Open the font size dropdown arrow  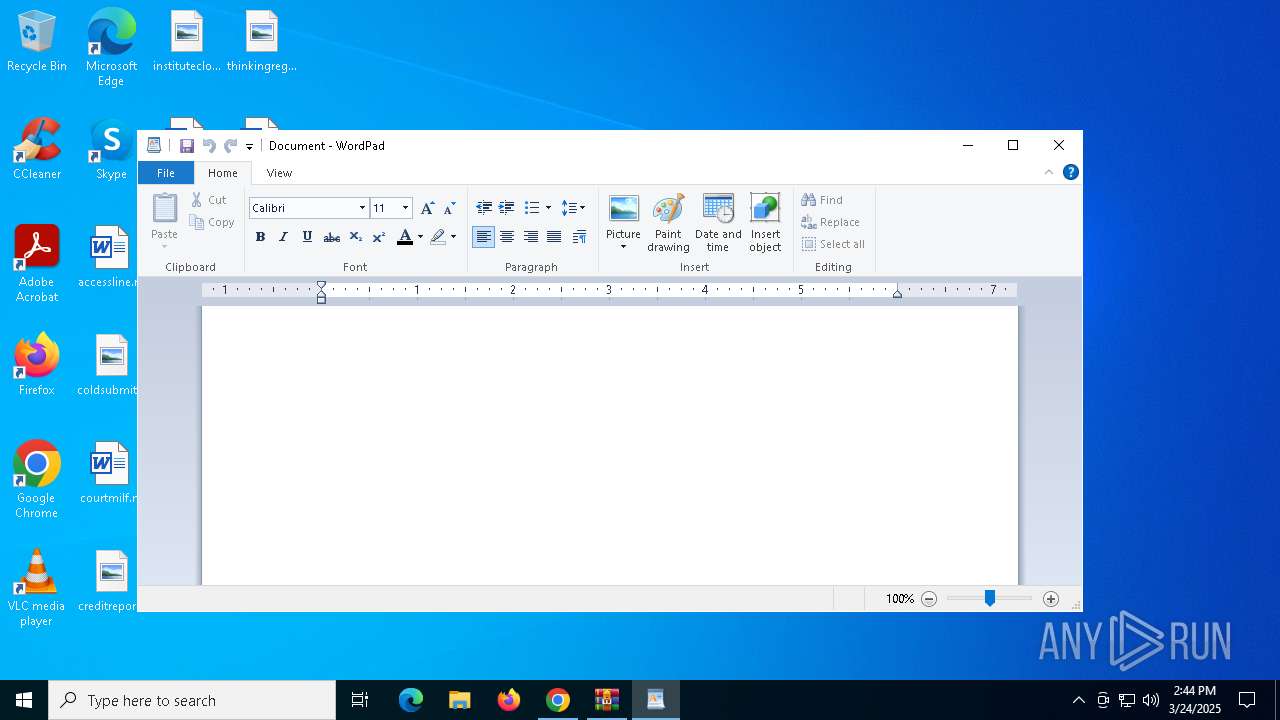[405, 208]
